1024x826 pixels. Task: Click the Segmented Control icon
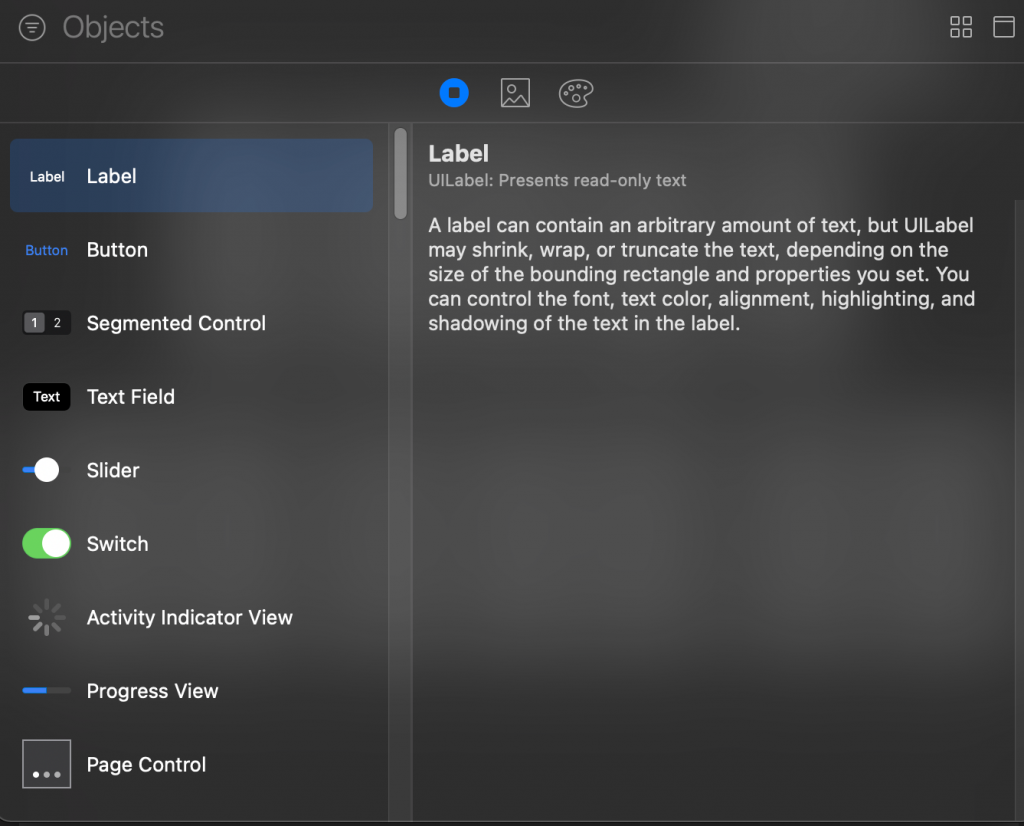pyautogui.click(x=47, y=323)
